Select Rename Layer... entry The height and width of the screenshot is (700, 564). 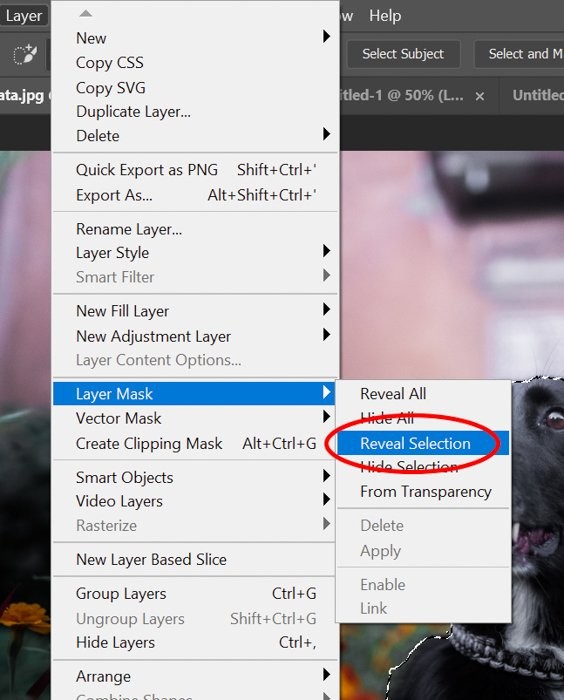tap(194, 229)
